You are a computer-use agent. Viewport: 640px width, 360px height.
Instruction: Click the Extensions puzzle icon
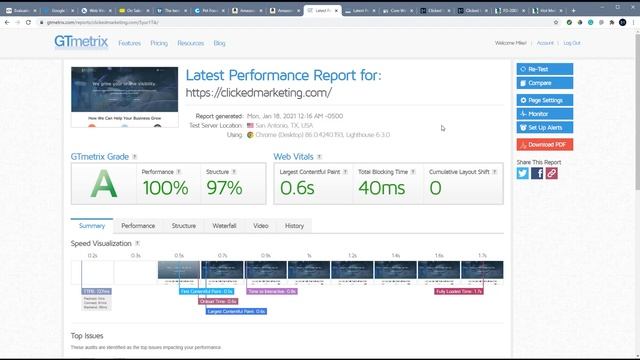click(611, 22)
